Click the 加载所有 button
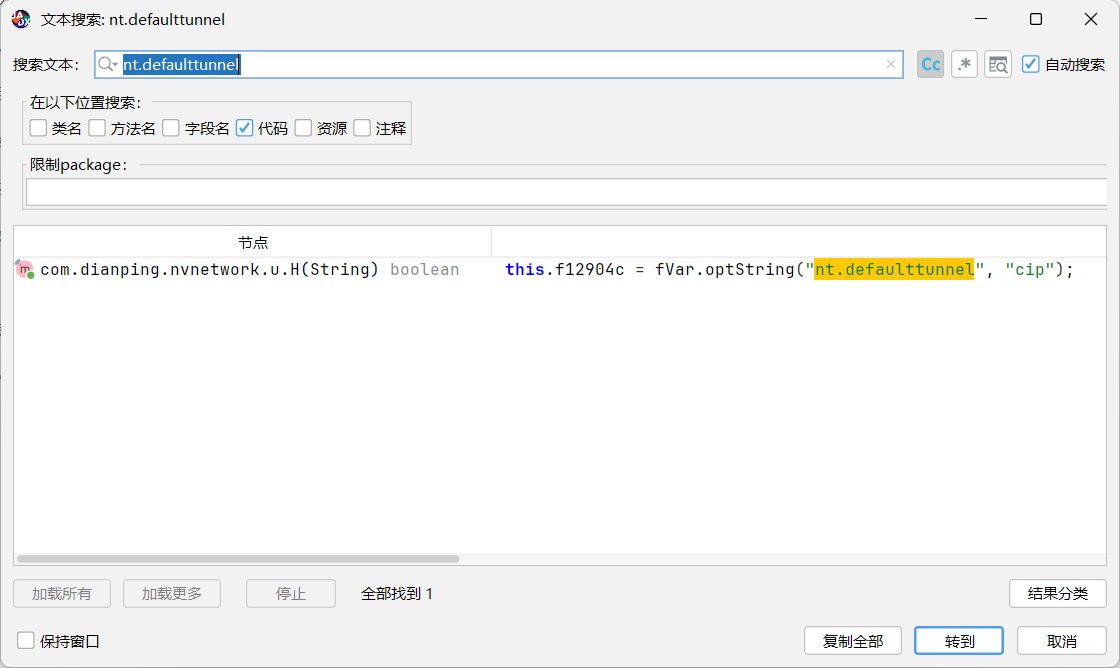The image size is (1120, 668). click(62, 594)
